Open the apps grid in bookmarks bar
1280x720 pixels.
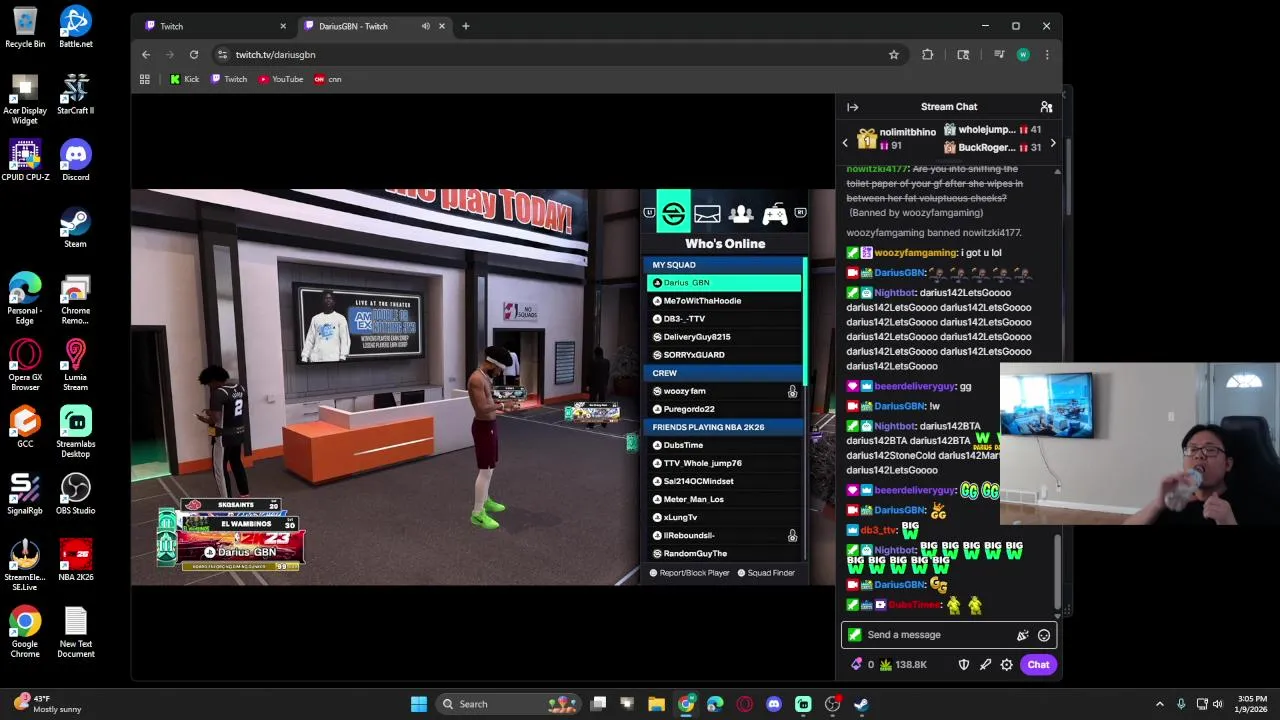coord(145,79)
